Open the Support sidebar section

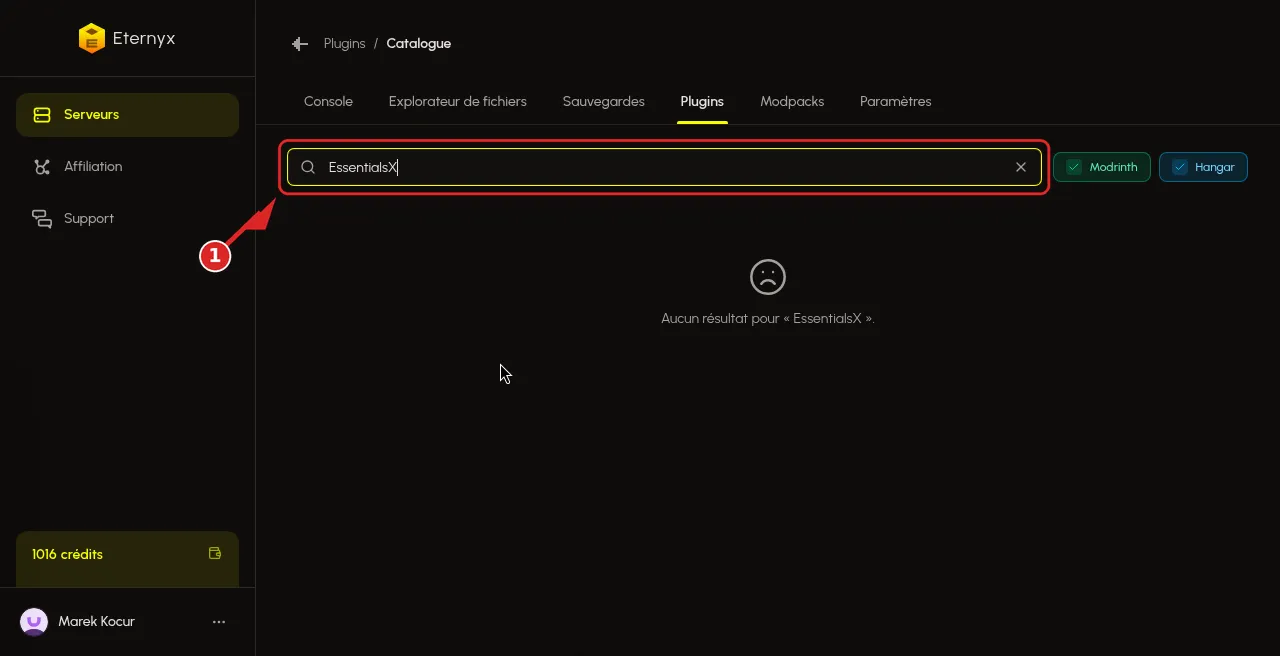click(127, 219)
